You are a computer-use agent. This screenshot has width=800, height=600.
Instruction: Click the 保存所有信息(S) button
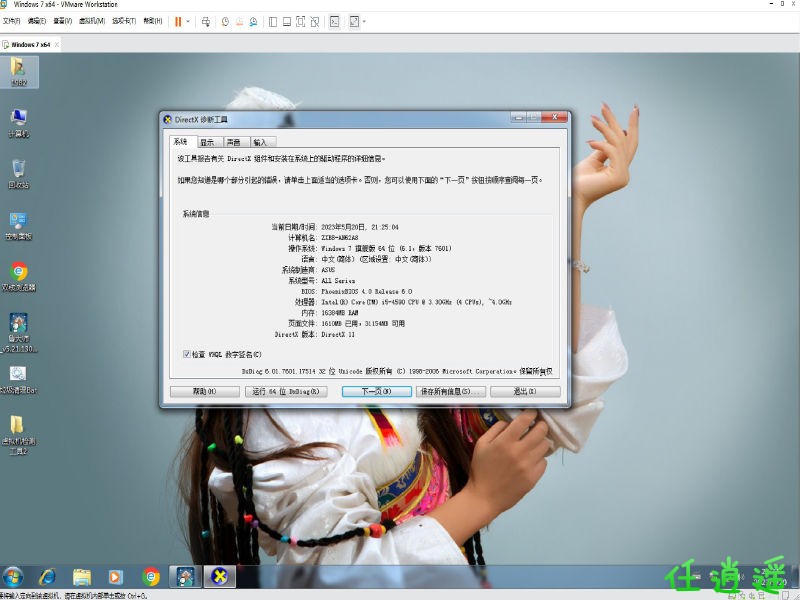[x=451, y=391]
